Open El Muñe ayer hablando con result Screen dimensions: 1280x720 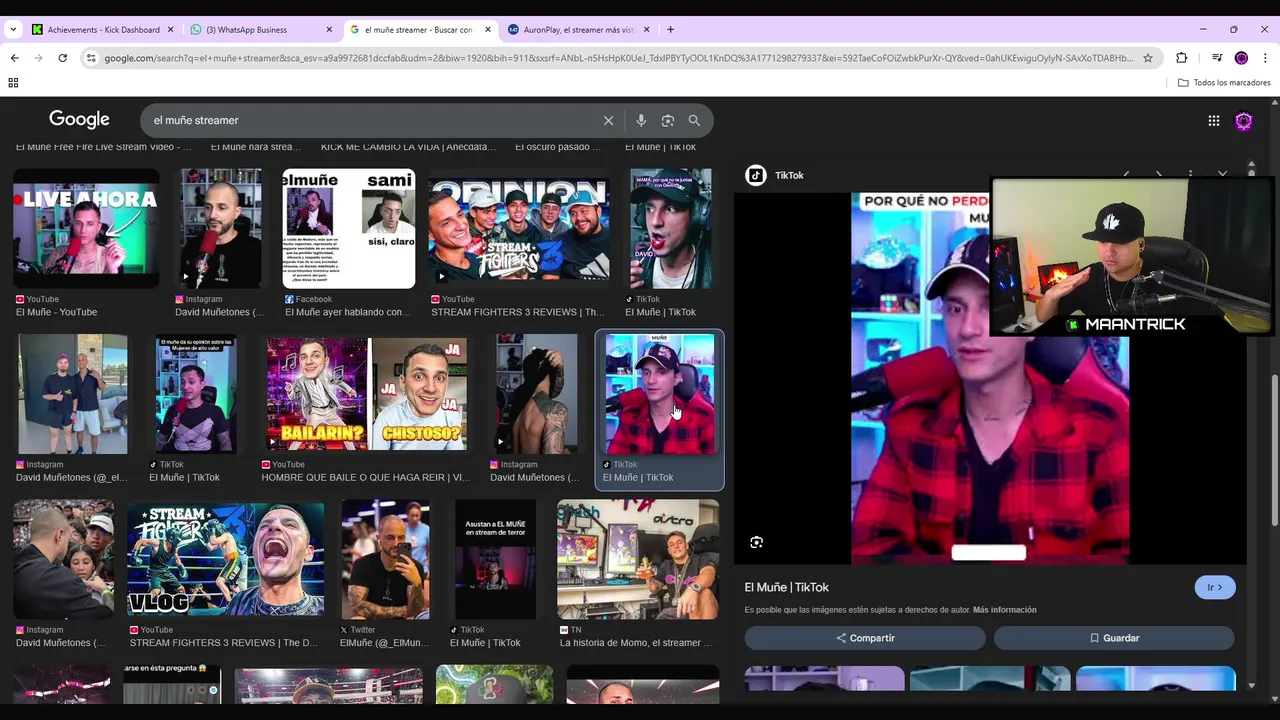(347, 312)
